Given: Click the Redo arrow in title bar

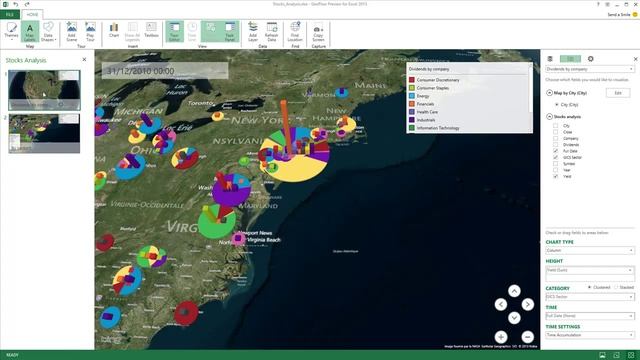Looking at the screenshot, I should [27, 4].
